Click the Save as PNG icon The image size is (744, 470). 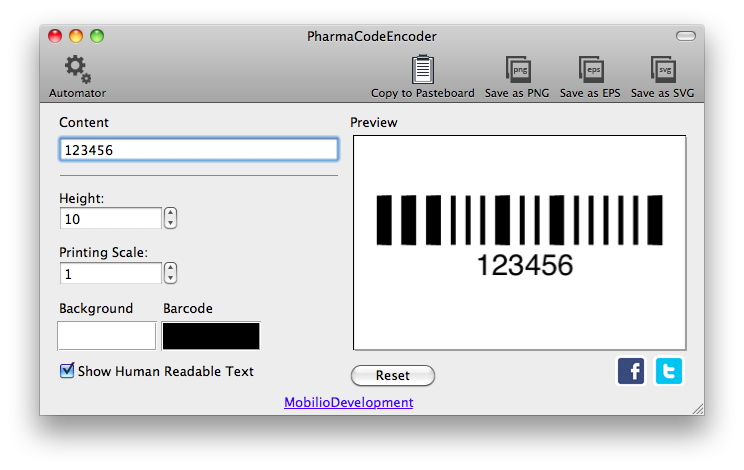click(518, 69)
